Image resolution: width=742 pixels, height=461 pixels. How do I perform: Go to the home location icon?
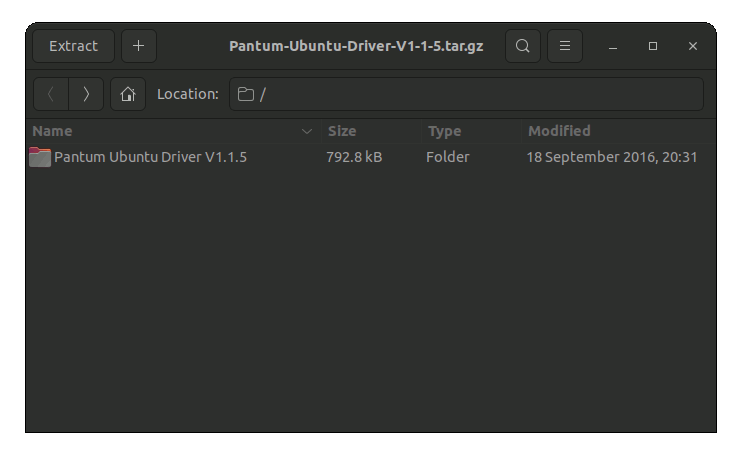point(128,94)
